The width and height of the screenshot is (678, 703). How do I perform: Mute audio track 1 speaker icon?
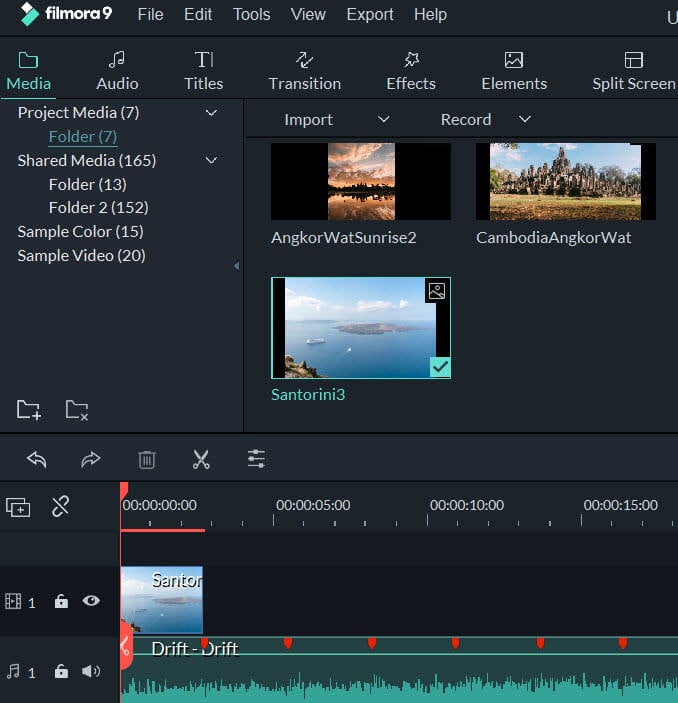tap(91, 671)
